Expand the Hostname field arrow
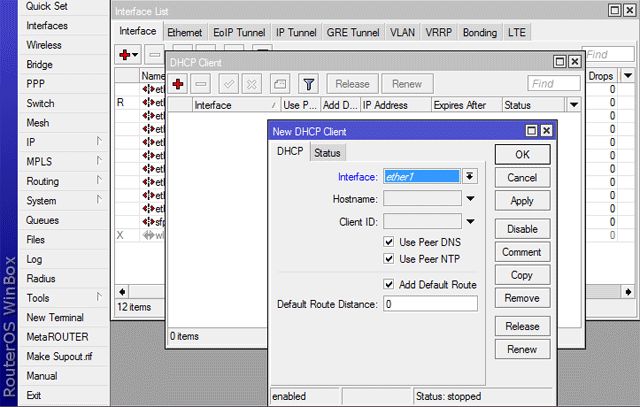Viewport: 640px width, 407px height. [469, 199]
